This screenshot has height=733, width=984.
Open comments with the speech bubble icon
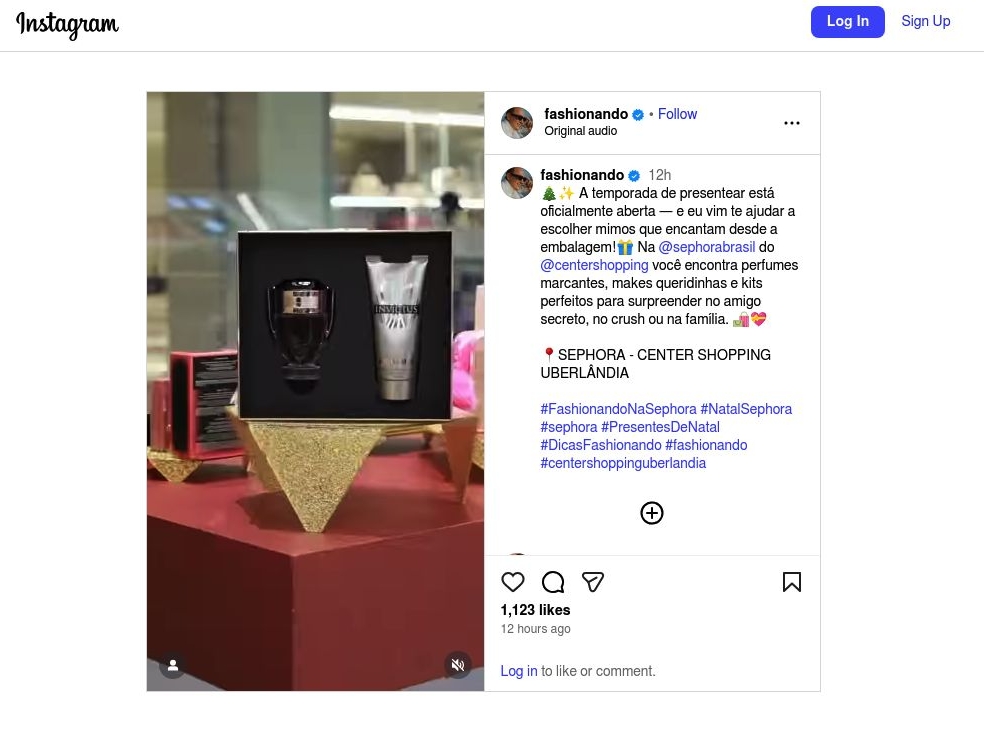553,582
